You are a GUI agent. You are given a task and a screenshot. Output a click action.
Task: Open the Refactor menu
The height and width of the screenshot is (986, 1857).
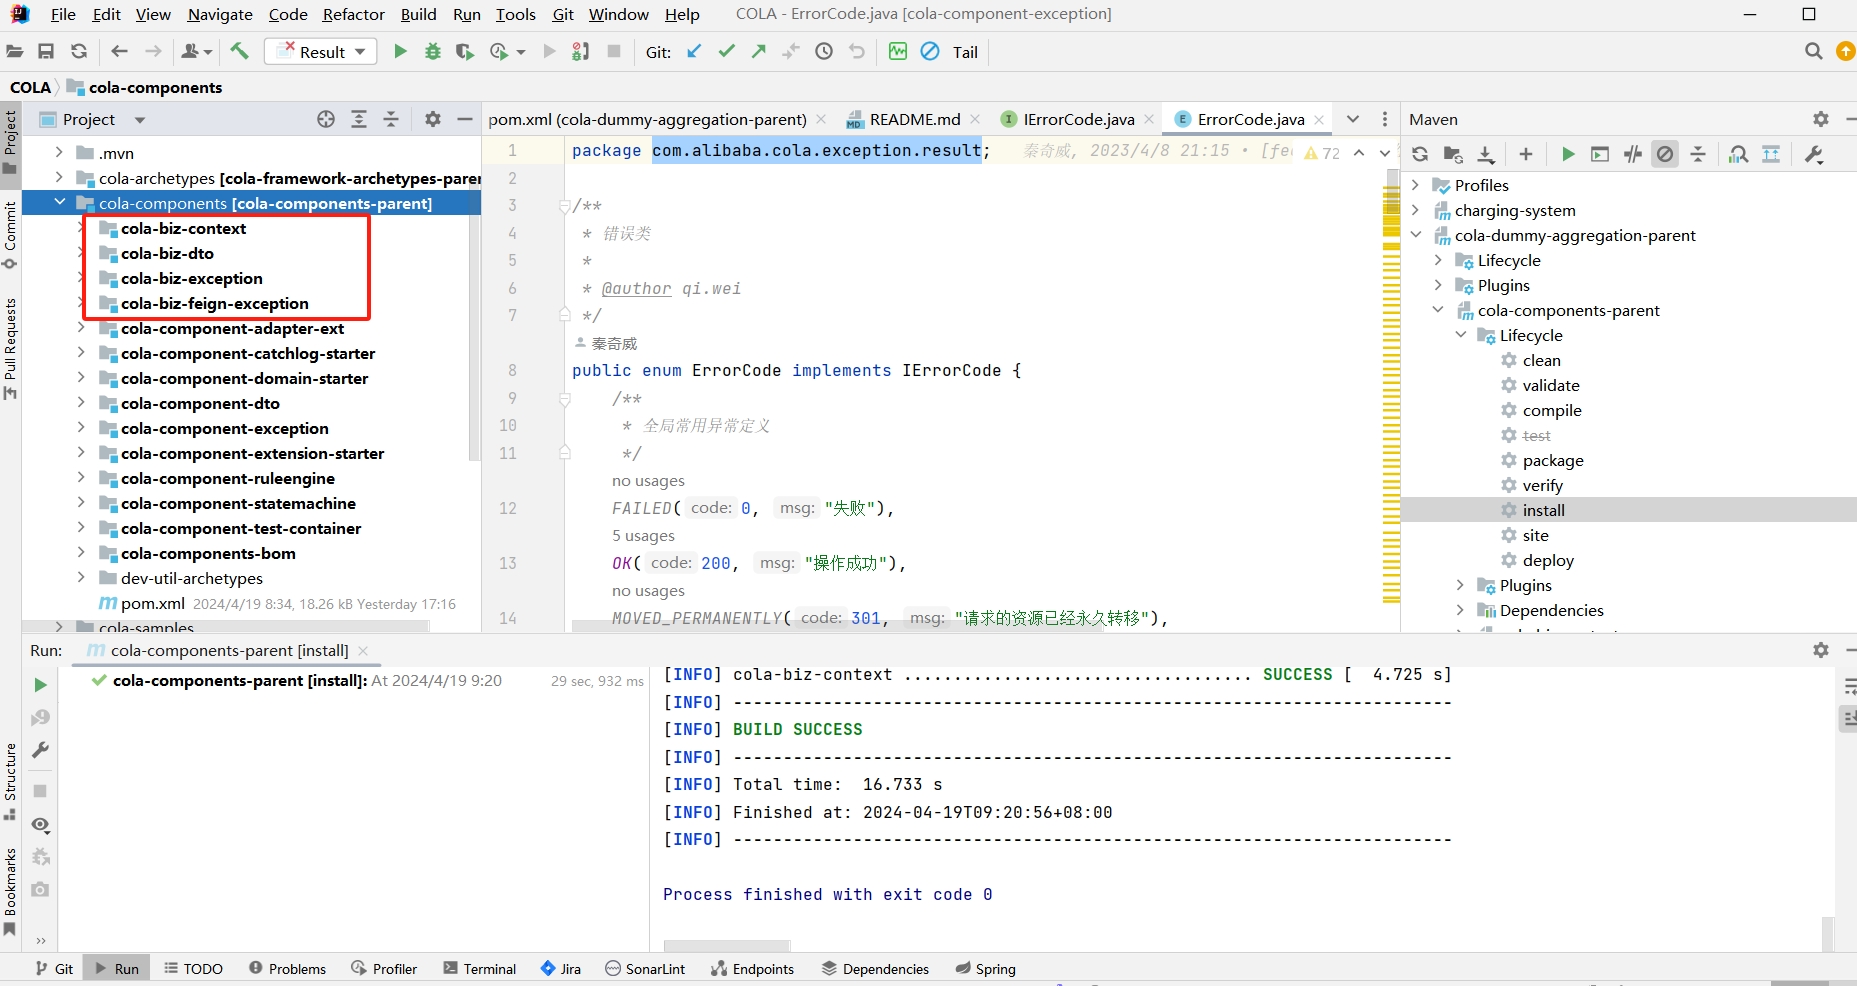[x=353, y=14]
